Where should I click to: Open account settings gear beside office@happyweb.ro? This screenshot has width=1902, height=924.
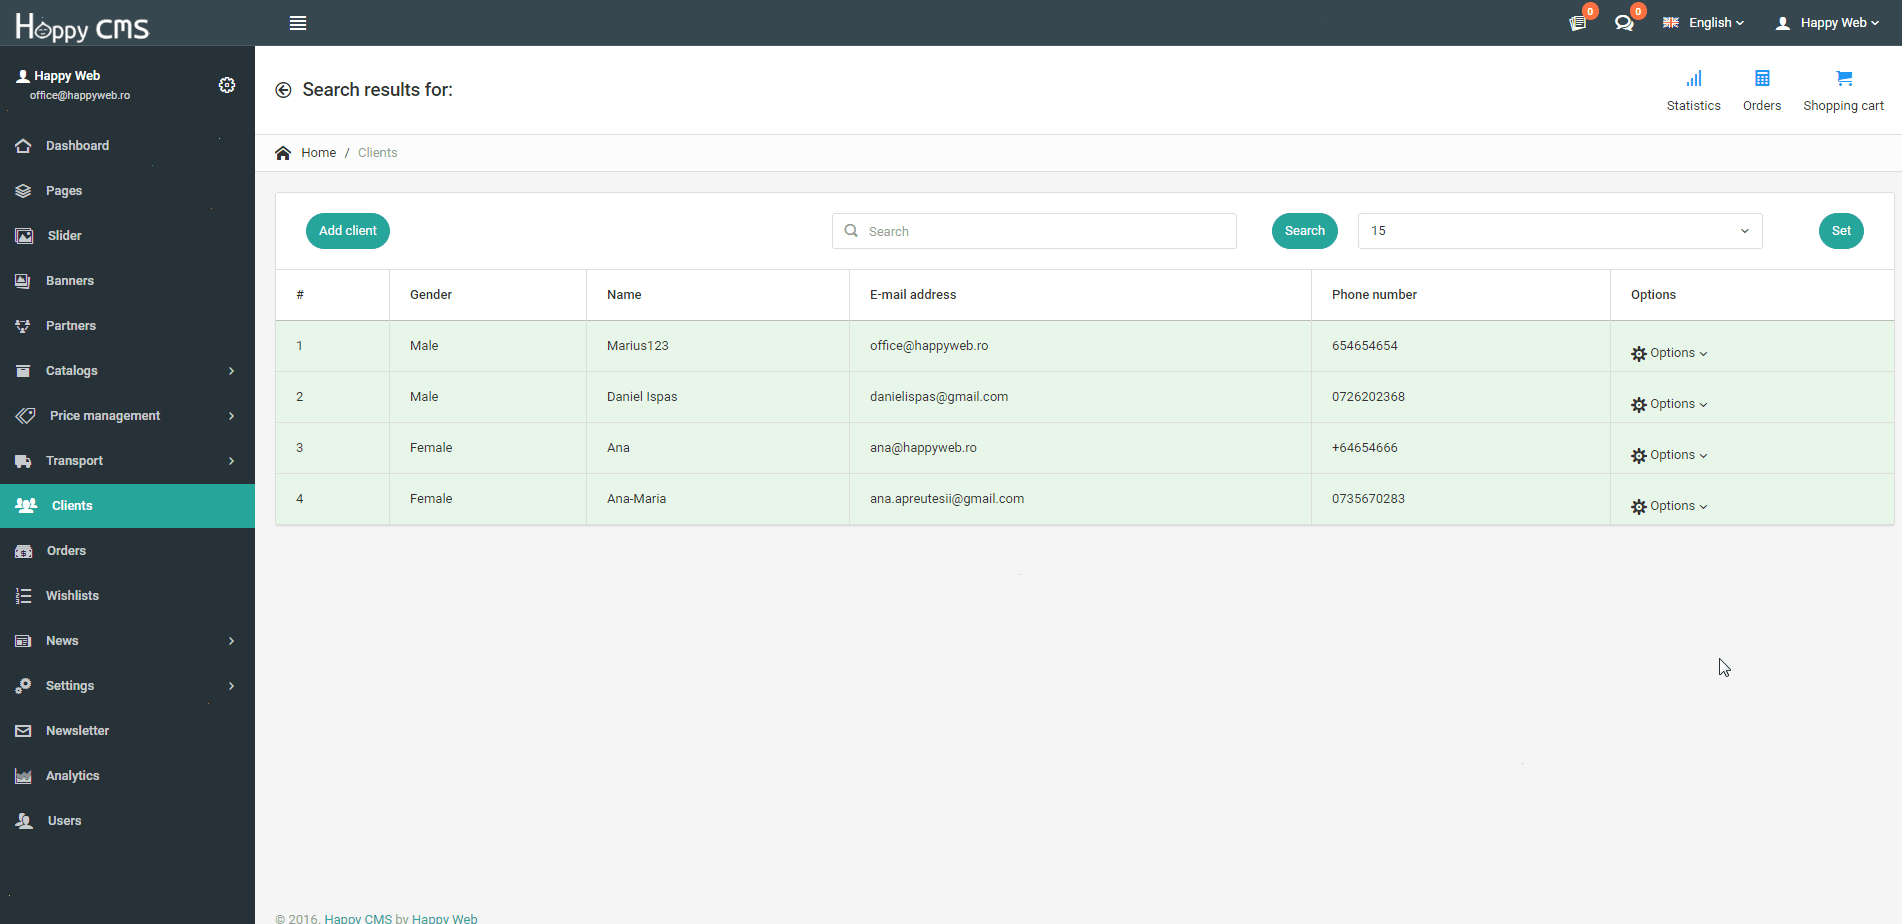tap(227, 85)
